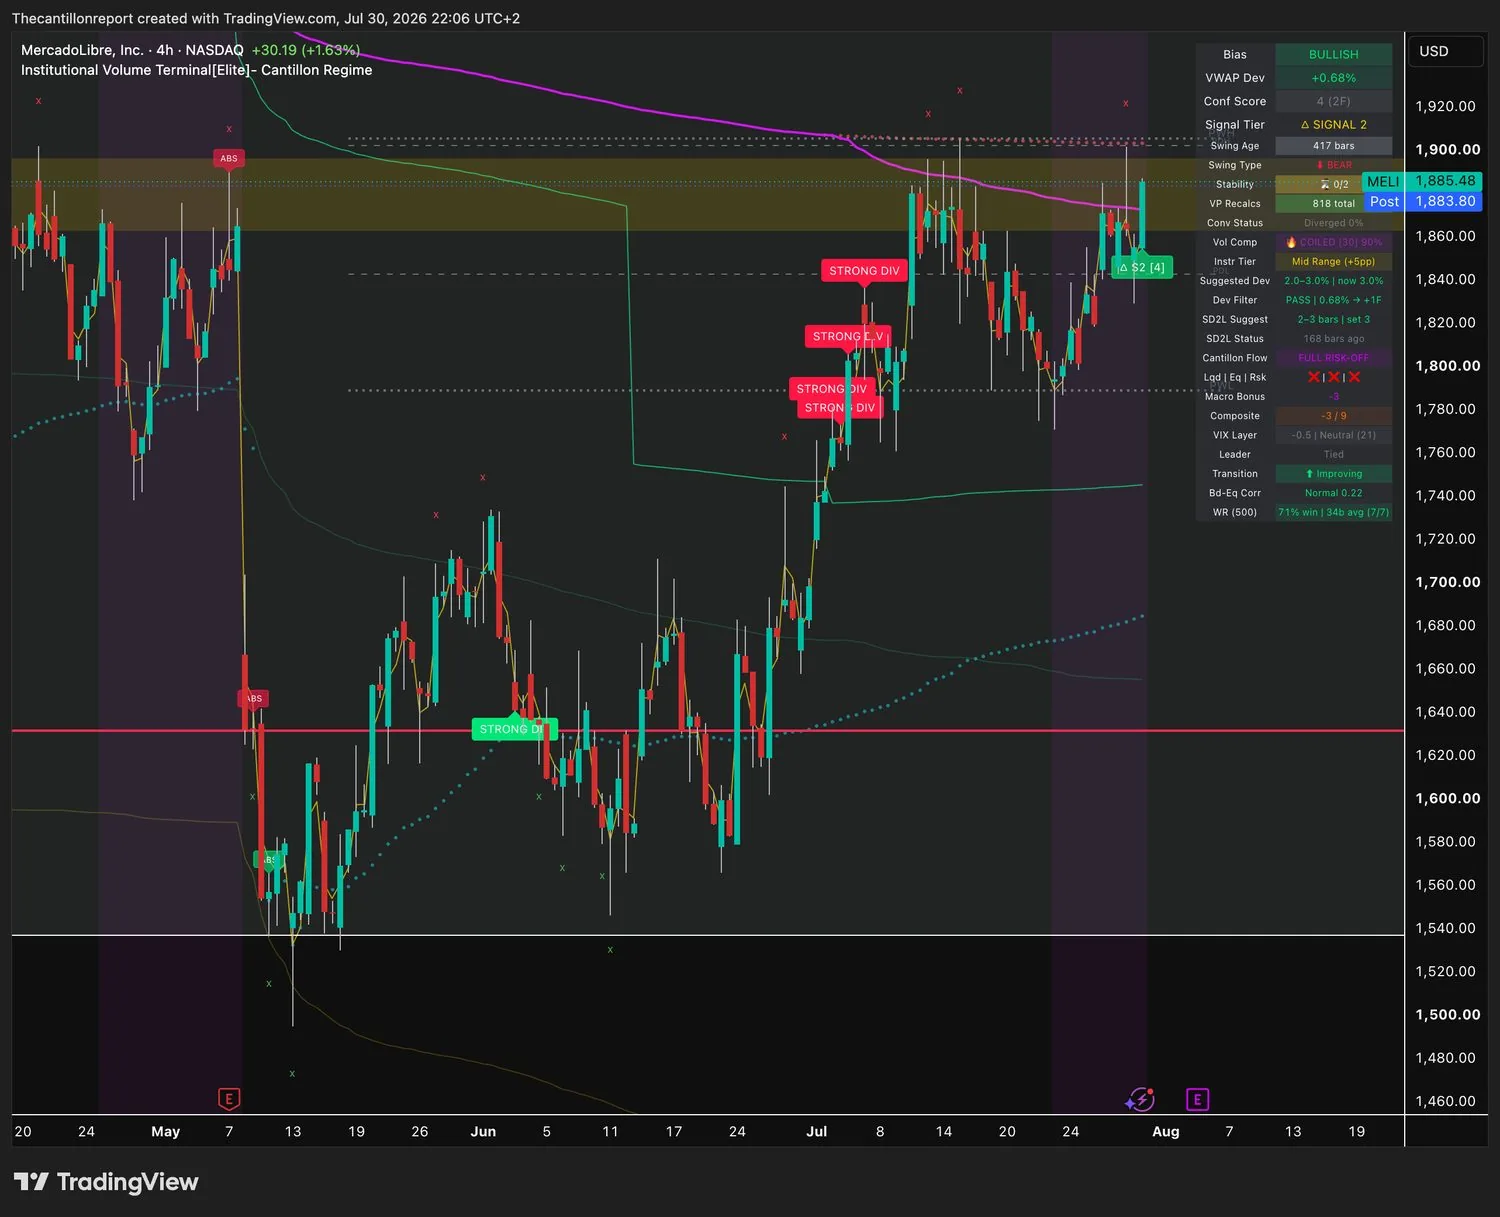1500x1217 pixels.
Task: Click the Transition Improving cell
Action: (1333, 474)
